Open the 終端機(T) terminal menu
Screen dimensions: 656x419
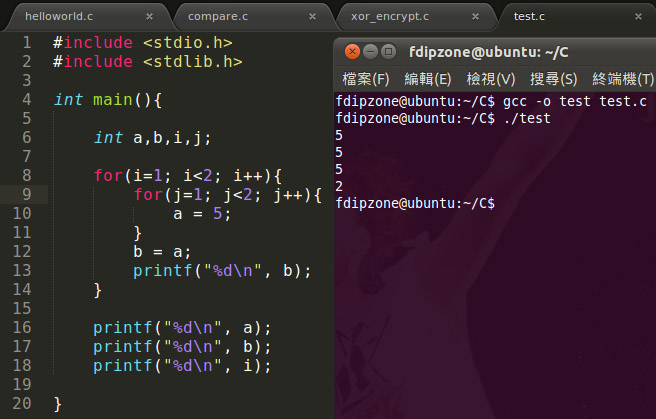(x=623, y=79)
